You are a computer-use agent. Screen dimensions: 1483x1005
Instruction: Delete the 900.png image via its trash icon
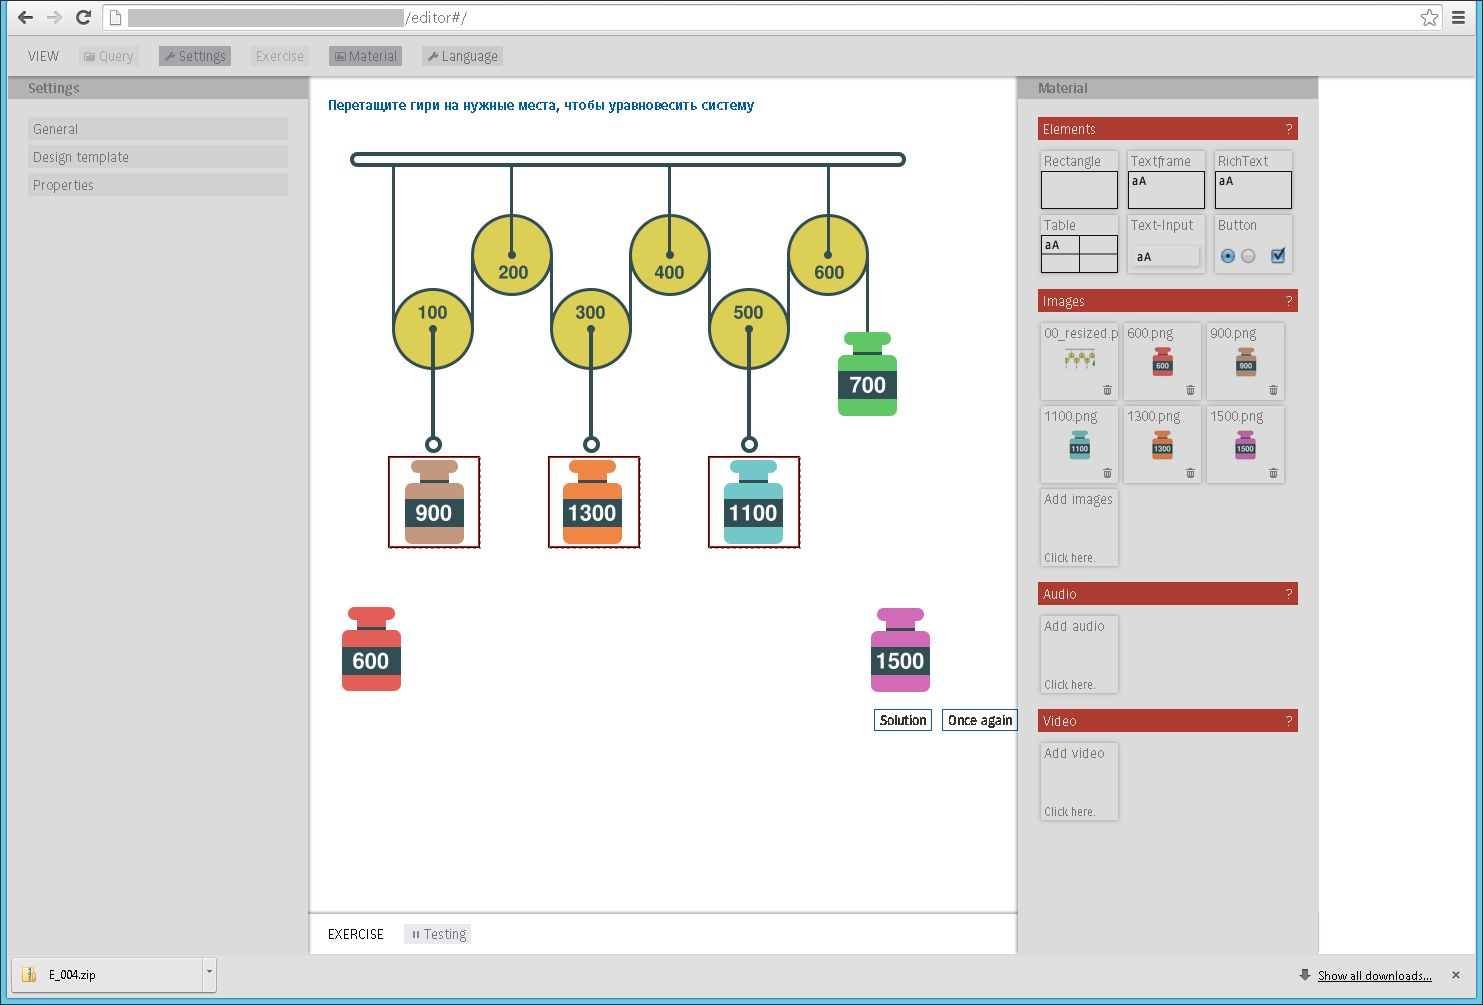point(1273,390)
